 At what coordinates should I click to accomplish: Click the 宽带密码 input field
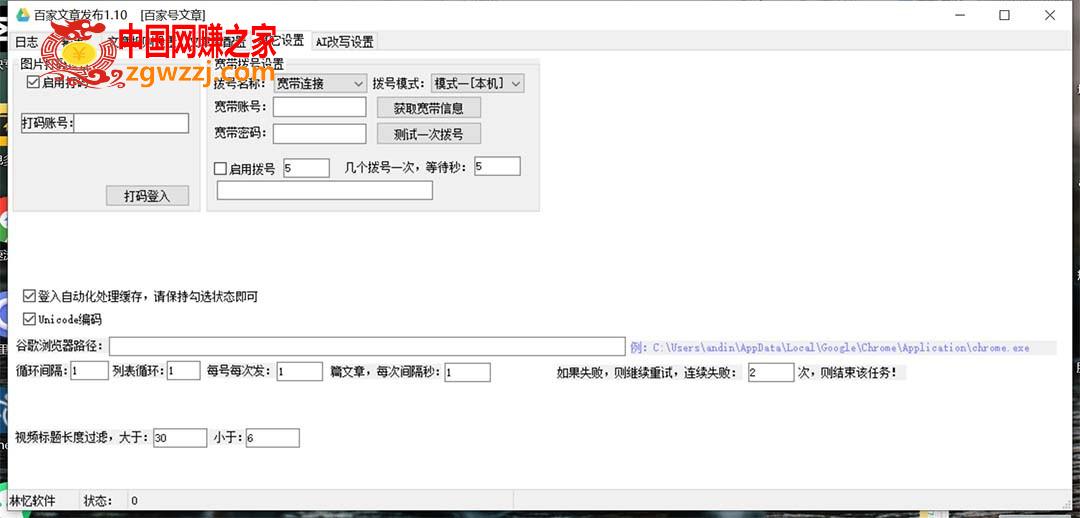(x=320, y=134)
